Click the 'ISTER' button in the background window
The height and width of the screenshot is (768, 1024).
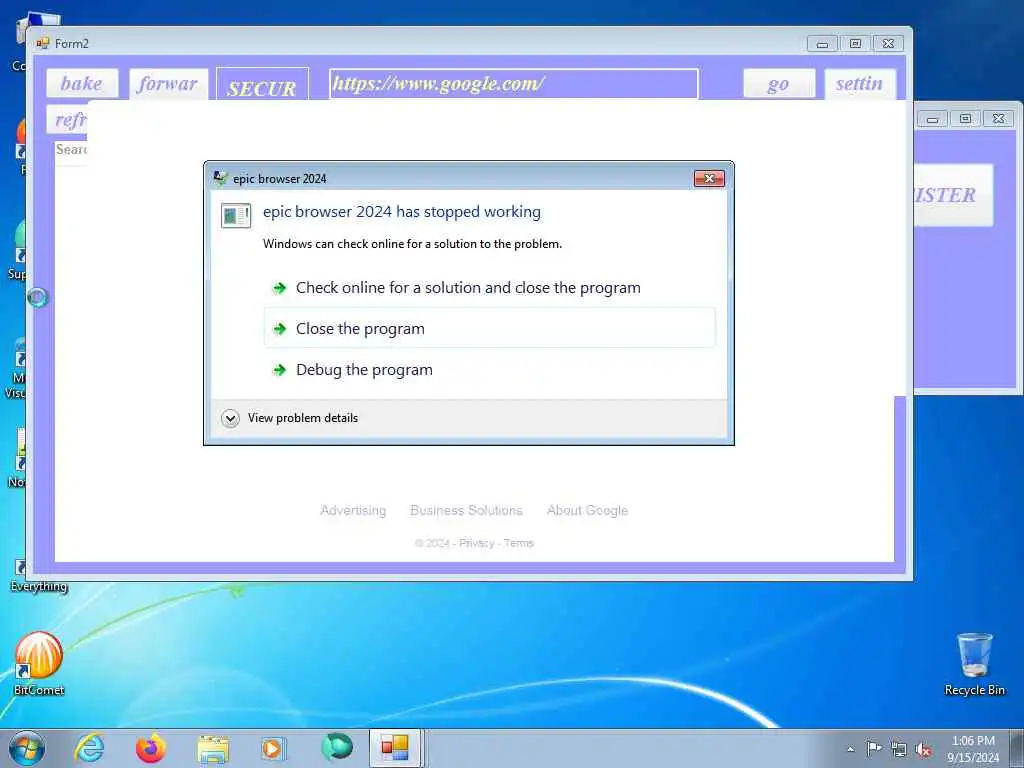pyautogui.click(x=953, y=195)
